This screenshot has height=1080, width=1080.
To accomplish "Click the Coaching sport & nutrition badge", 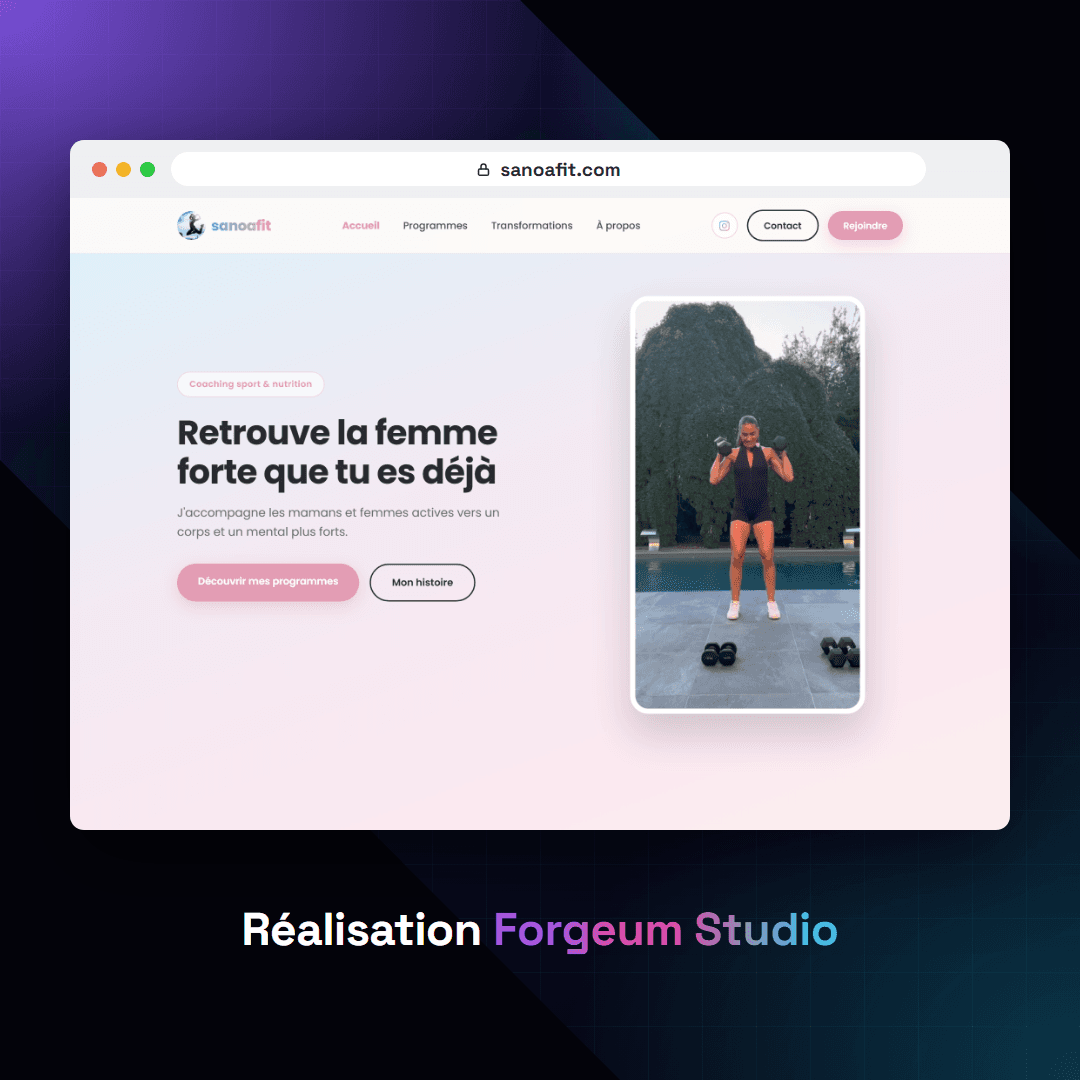I will tap(251, 384).
